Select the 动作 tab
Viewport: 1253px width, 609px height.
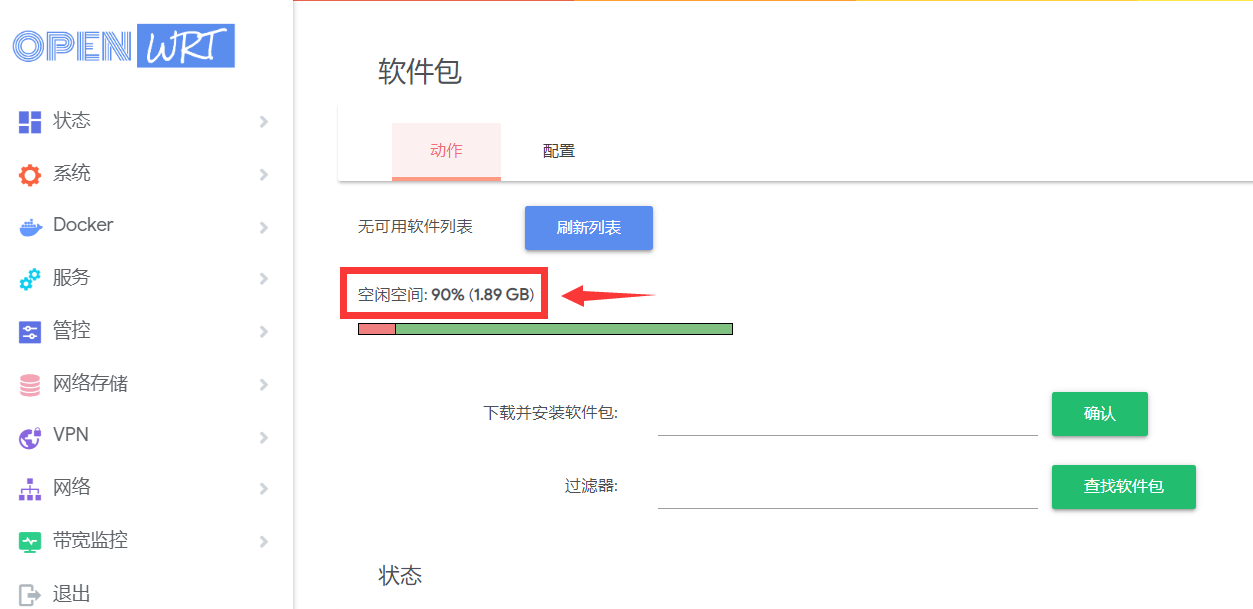click(x=446, y=149)
